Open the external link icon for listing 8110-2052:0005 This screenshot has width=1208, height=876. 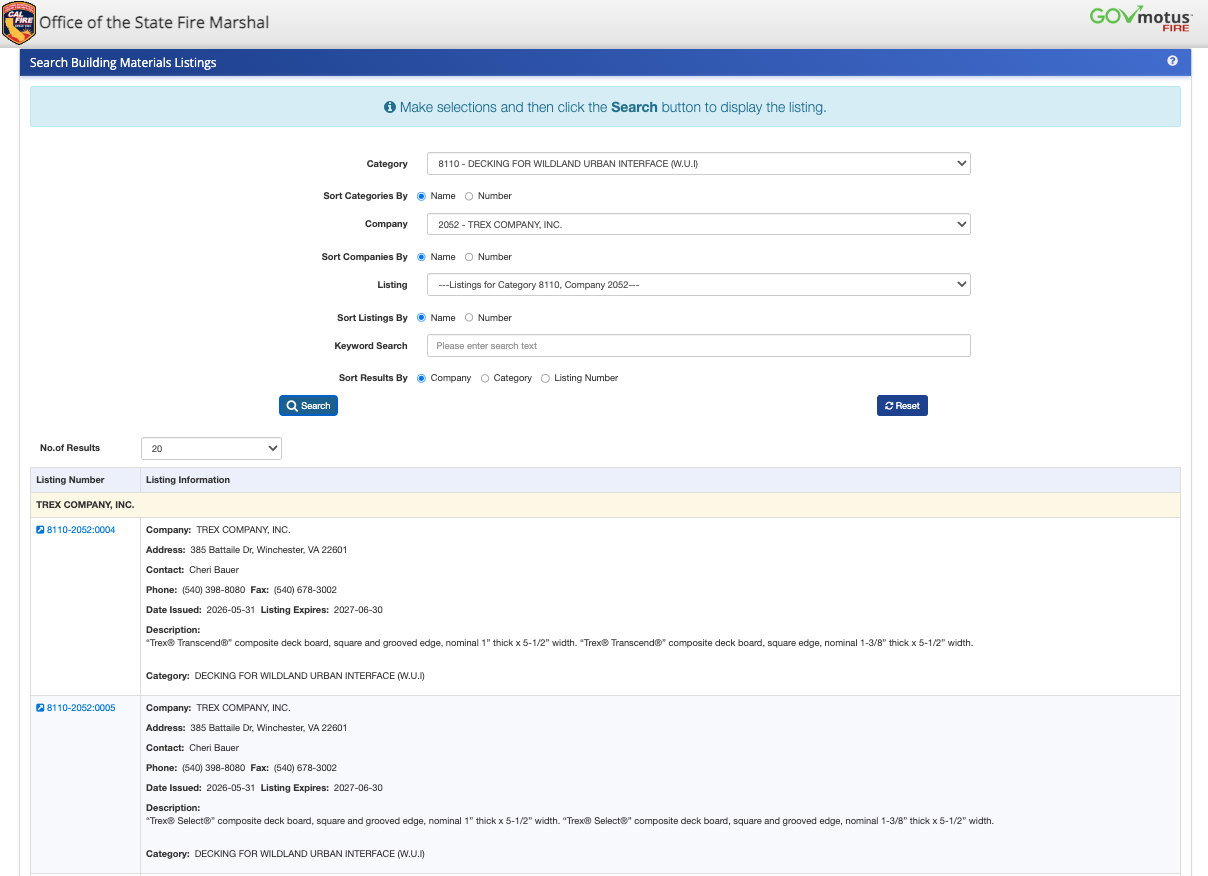click(x=40, y=708)
